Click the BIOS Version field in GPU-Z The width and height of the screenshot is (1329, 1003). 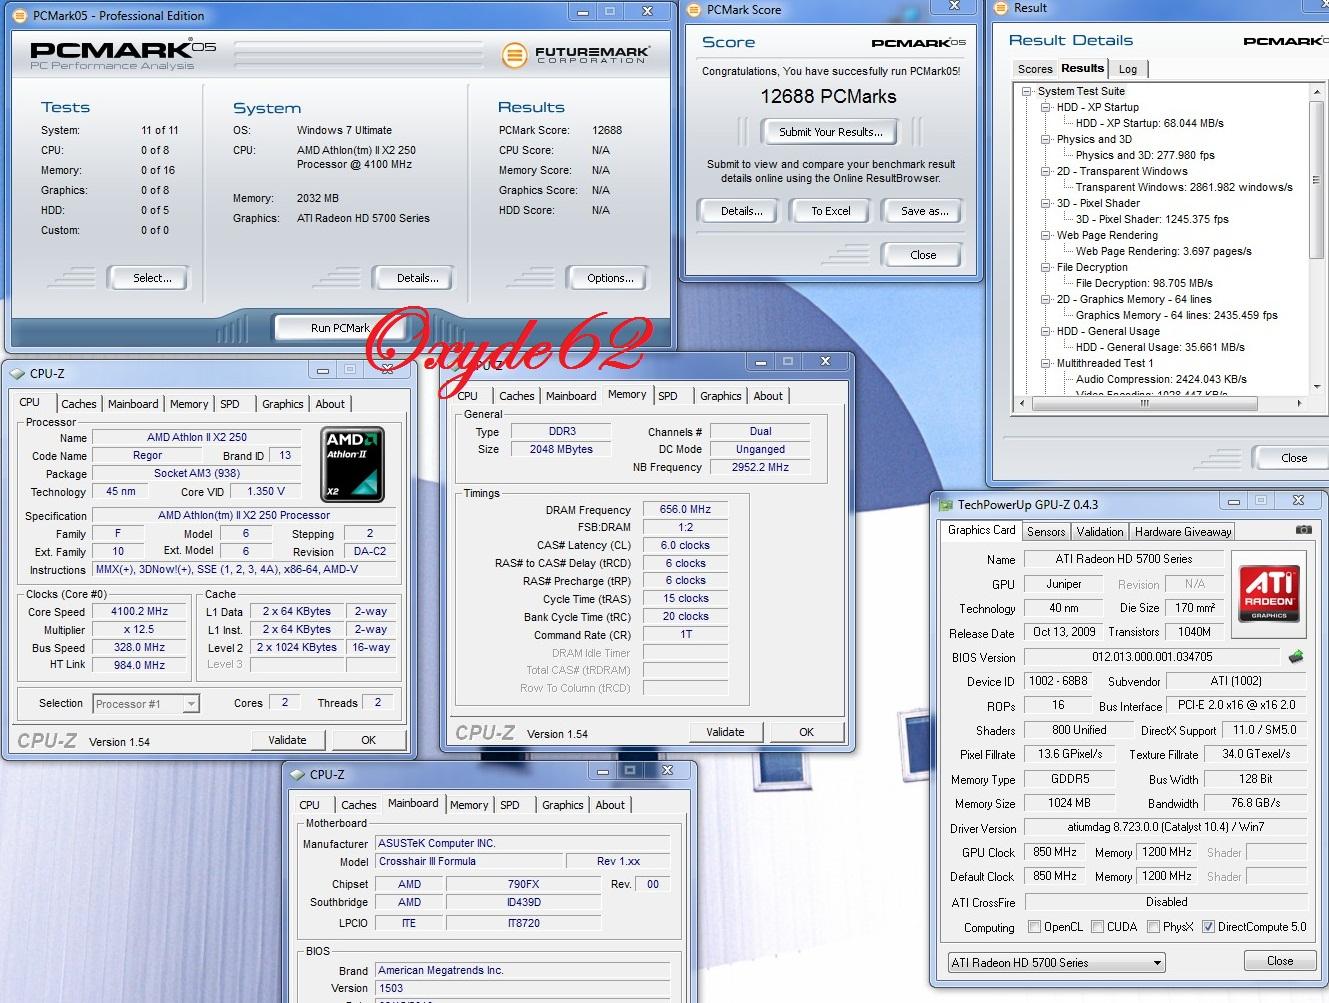coord(1152,657)
